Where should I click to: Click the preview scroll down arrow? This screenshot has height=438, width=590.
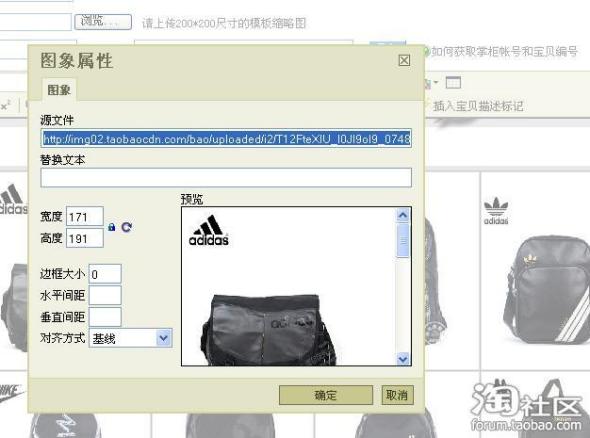pos(403,359)
